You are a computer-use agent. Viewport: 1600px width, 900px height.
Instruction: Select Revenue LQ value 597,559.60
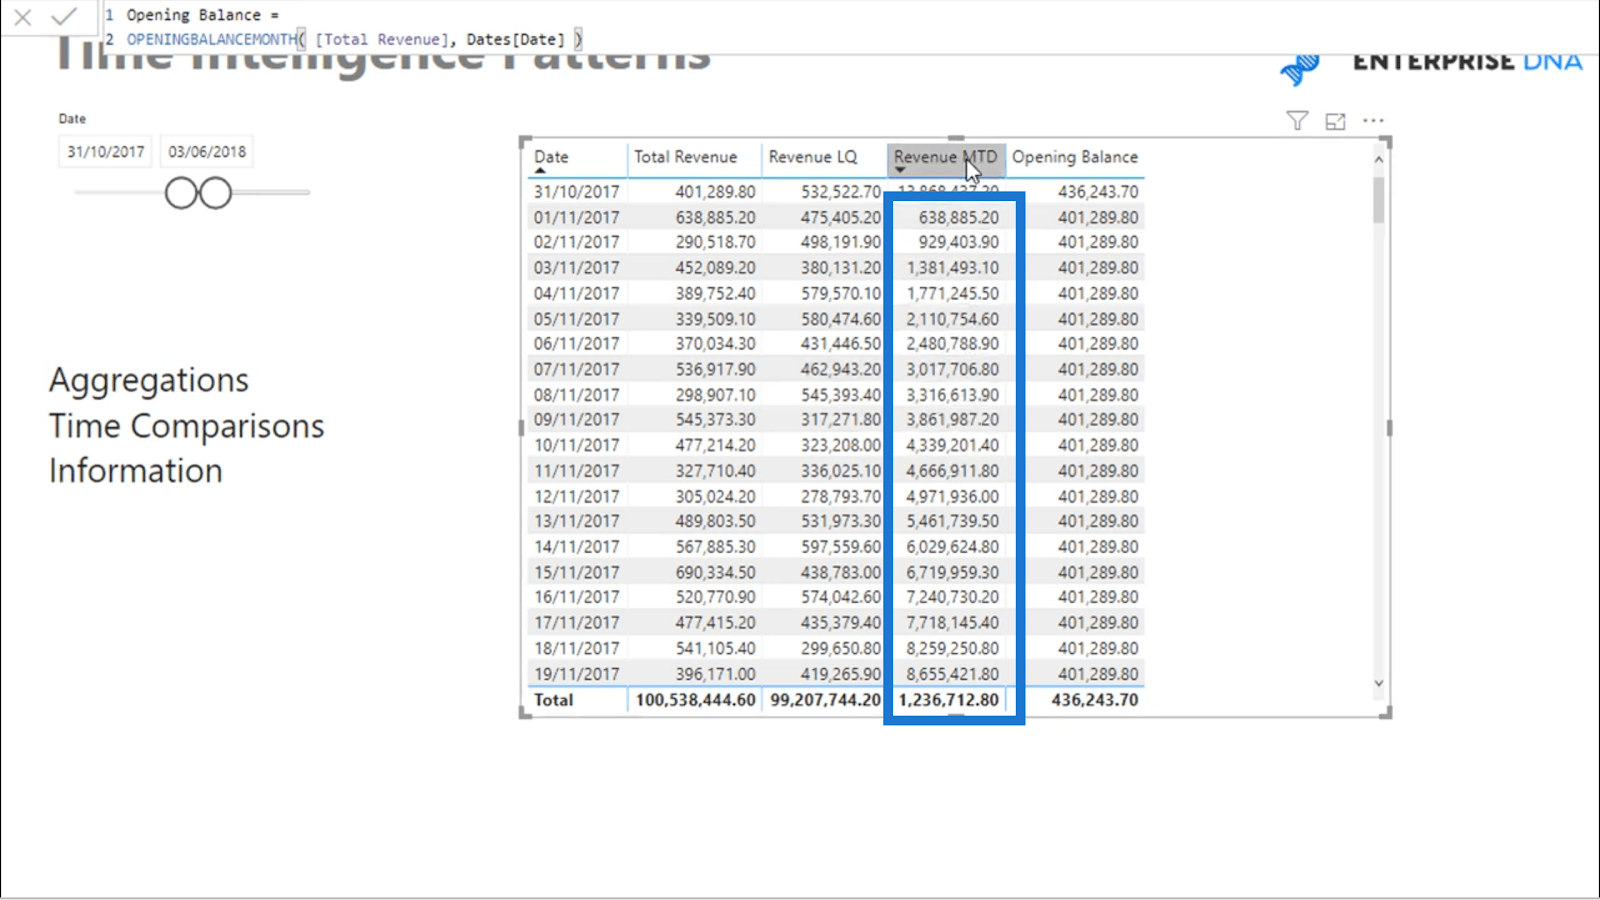point(841,547)
